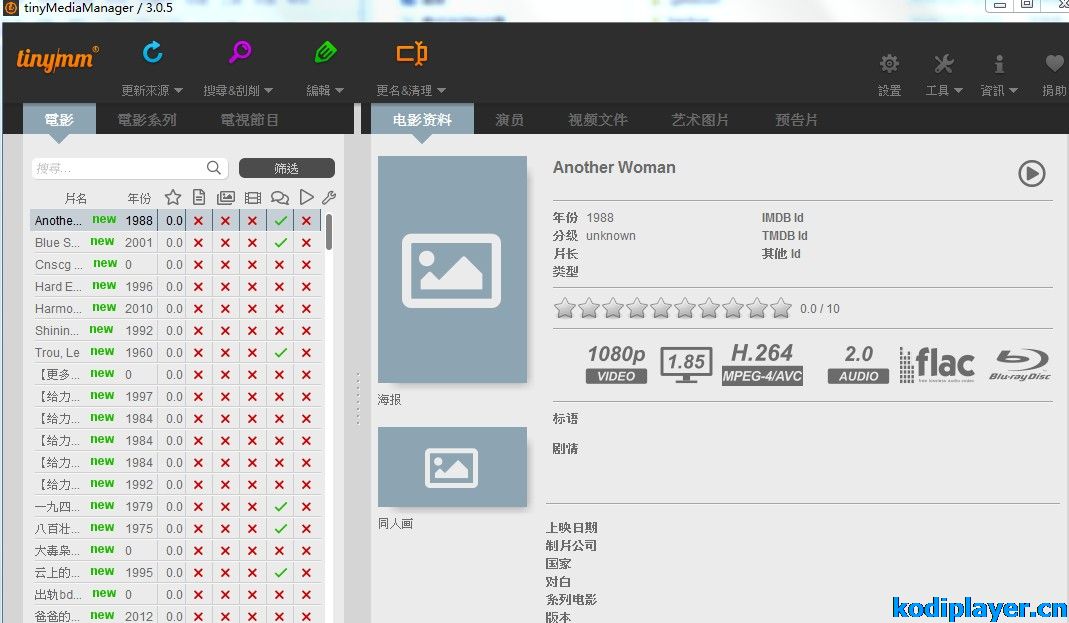
Task: Click the tenth rating star of Another Woman
Action: [x=781, y=309]
